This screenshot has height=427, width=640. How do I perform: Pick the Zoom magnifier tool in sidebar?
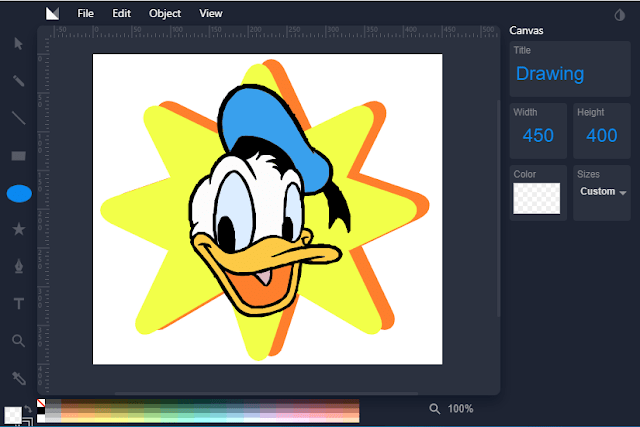pos(18,340)
